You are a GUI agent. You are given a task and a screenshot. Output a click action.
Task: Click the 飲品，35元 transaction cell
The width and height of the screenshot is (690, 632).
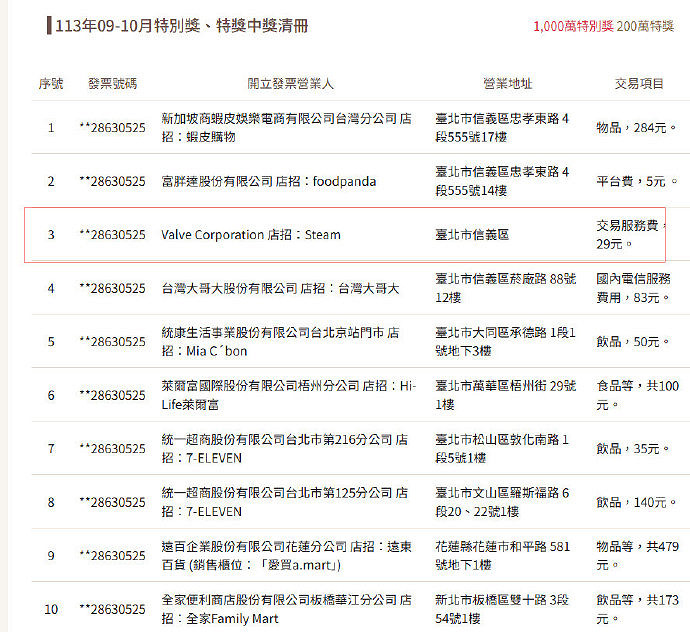(632, 449)
